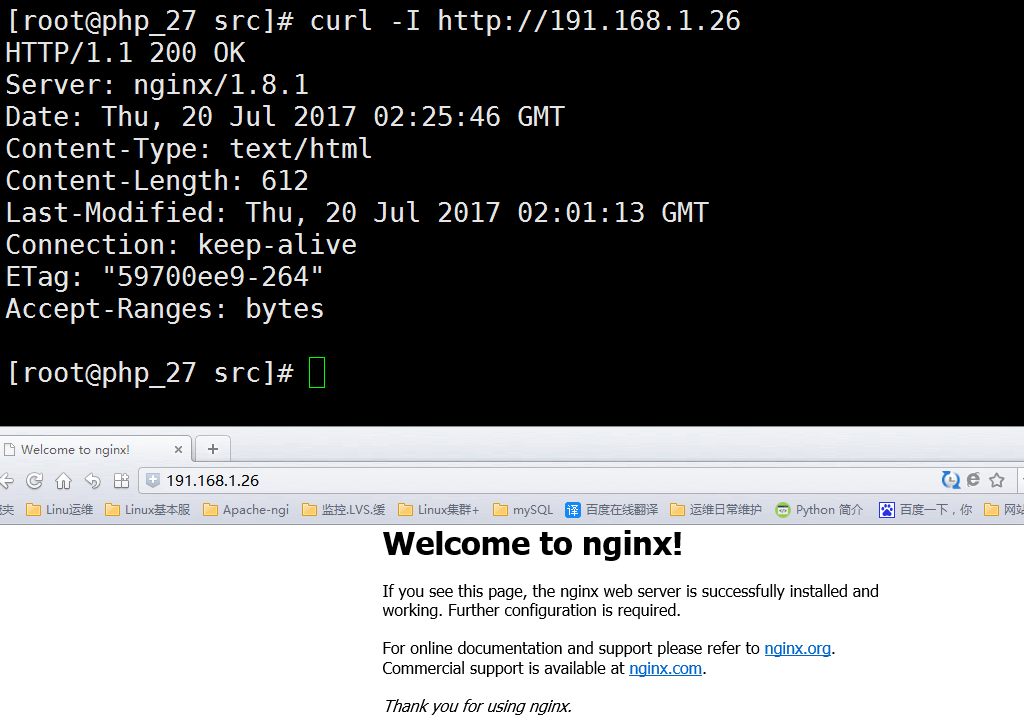The height and width of the screenshot is (728, 1024).
Task: Click the terminal line 'HTTP/1.1 200 OK'
Action: coord(125,53)
